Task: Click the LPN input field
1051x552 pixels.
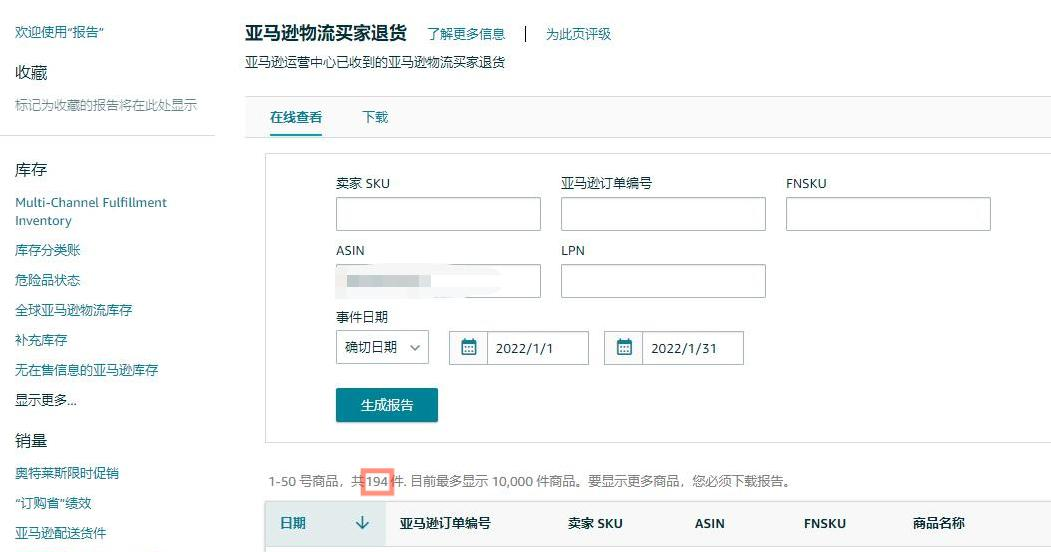Action: (663, 281)
